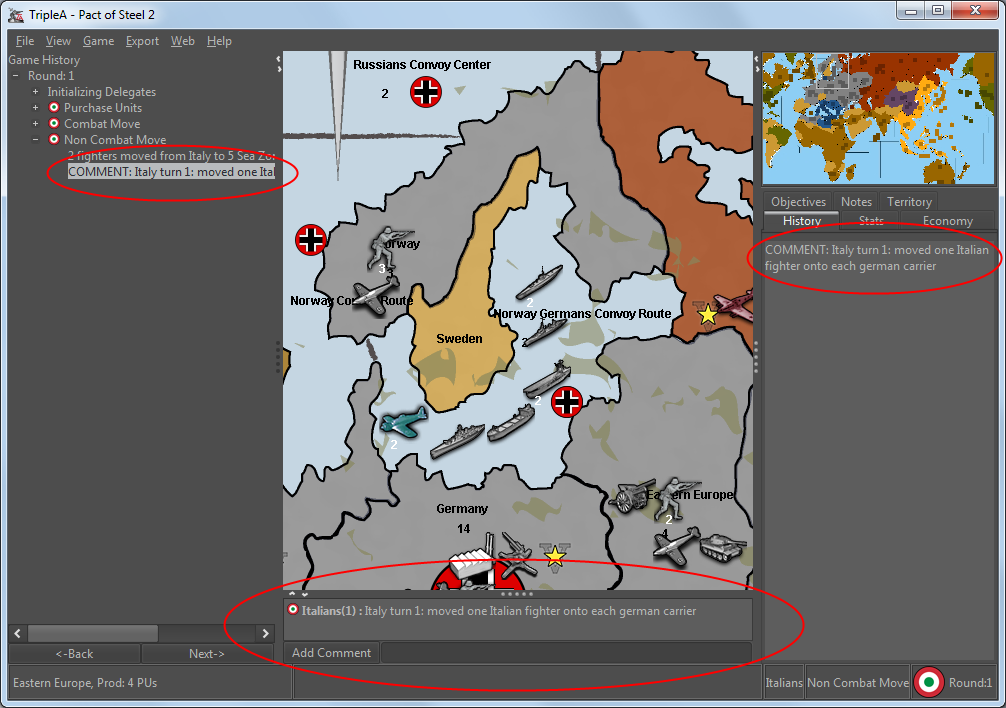1006x708 pixels.
Task: Collapse the Non Combat Move node
Action: 35,140
